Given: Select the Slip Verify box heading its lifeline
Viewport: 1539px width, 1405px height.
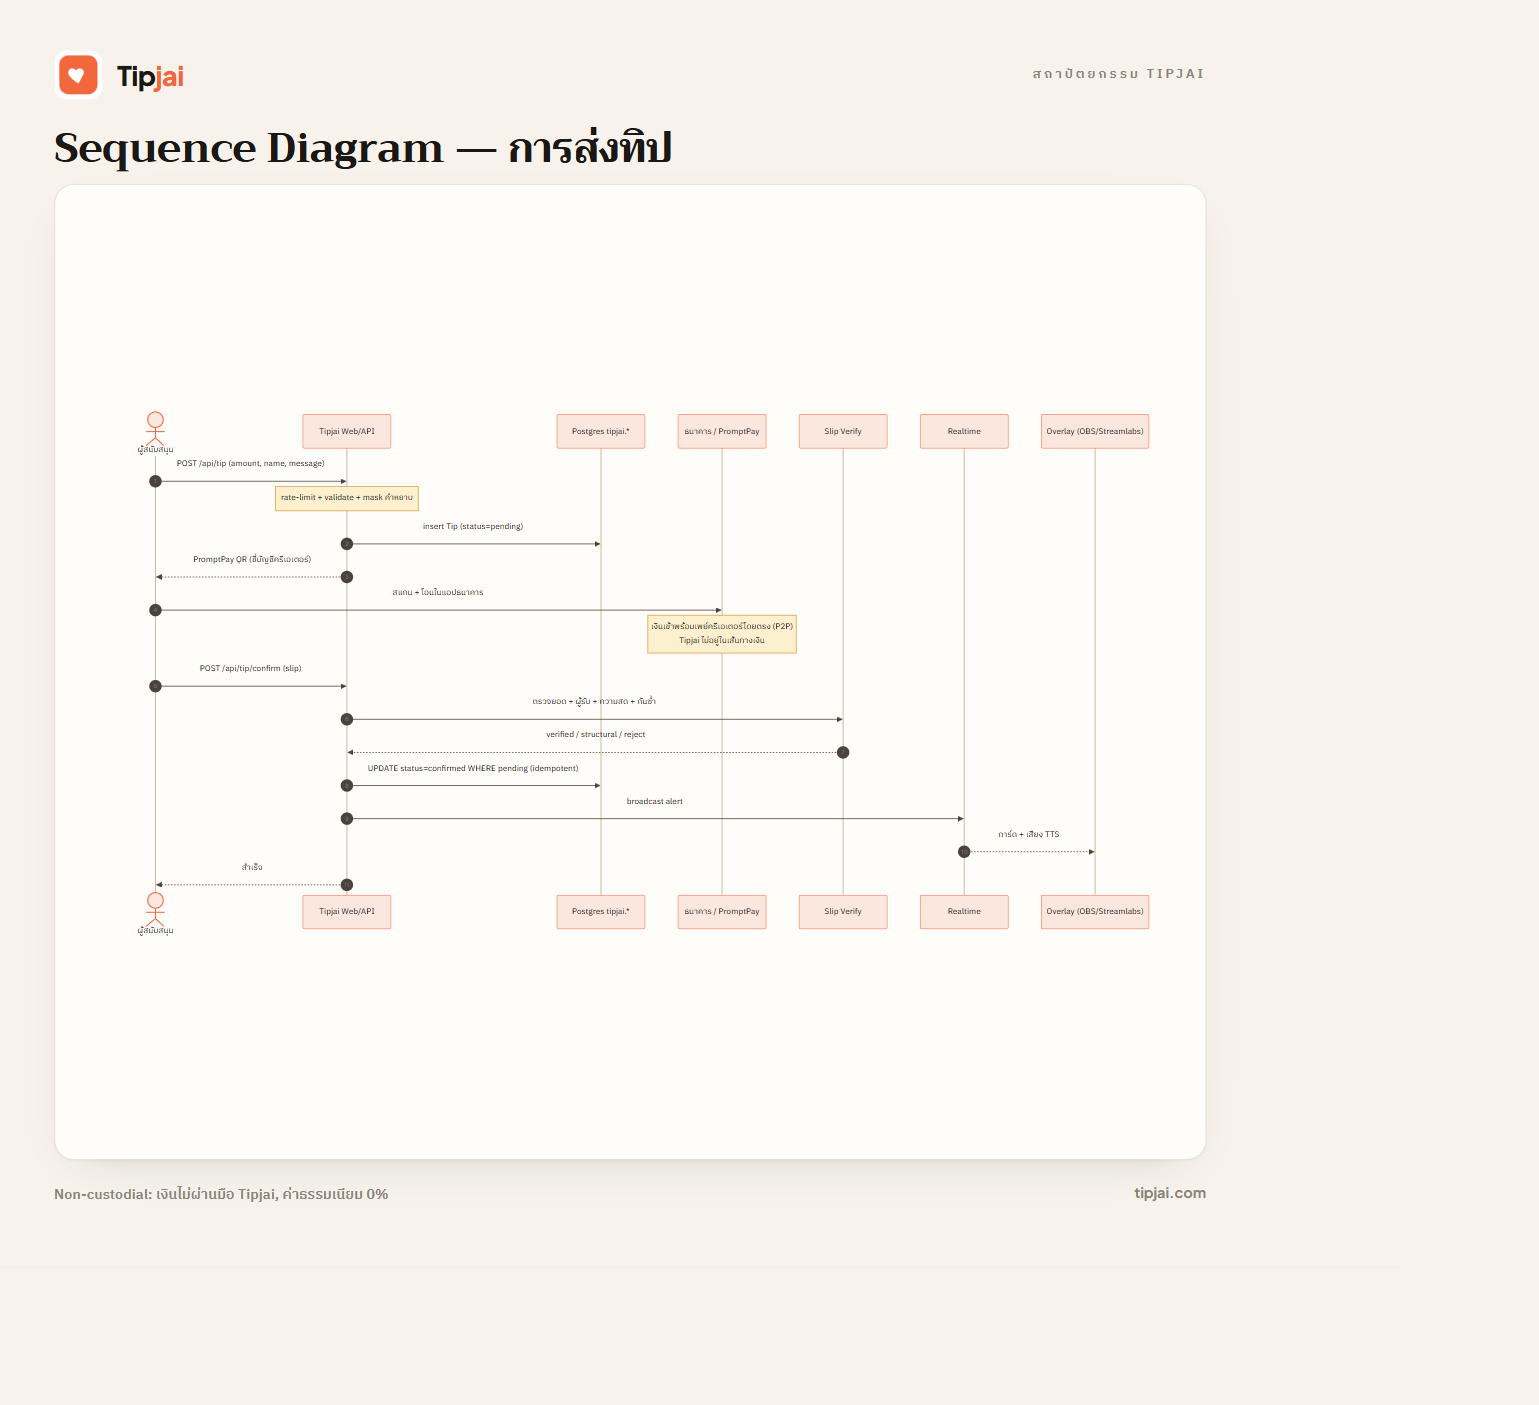Looking at the screenshot, I should (843, 431).
